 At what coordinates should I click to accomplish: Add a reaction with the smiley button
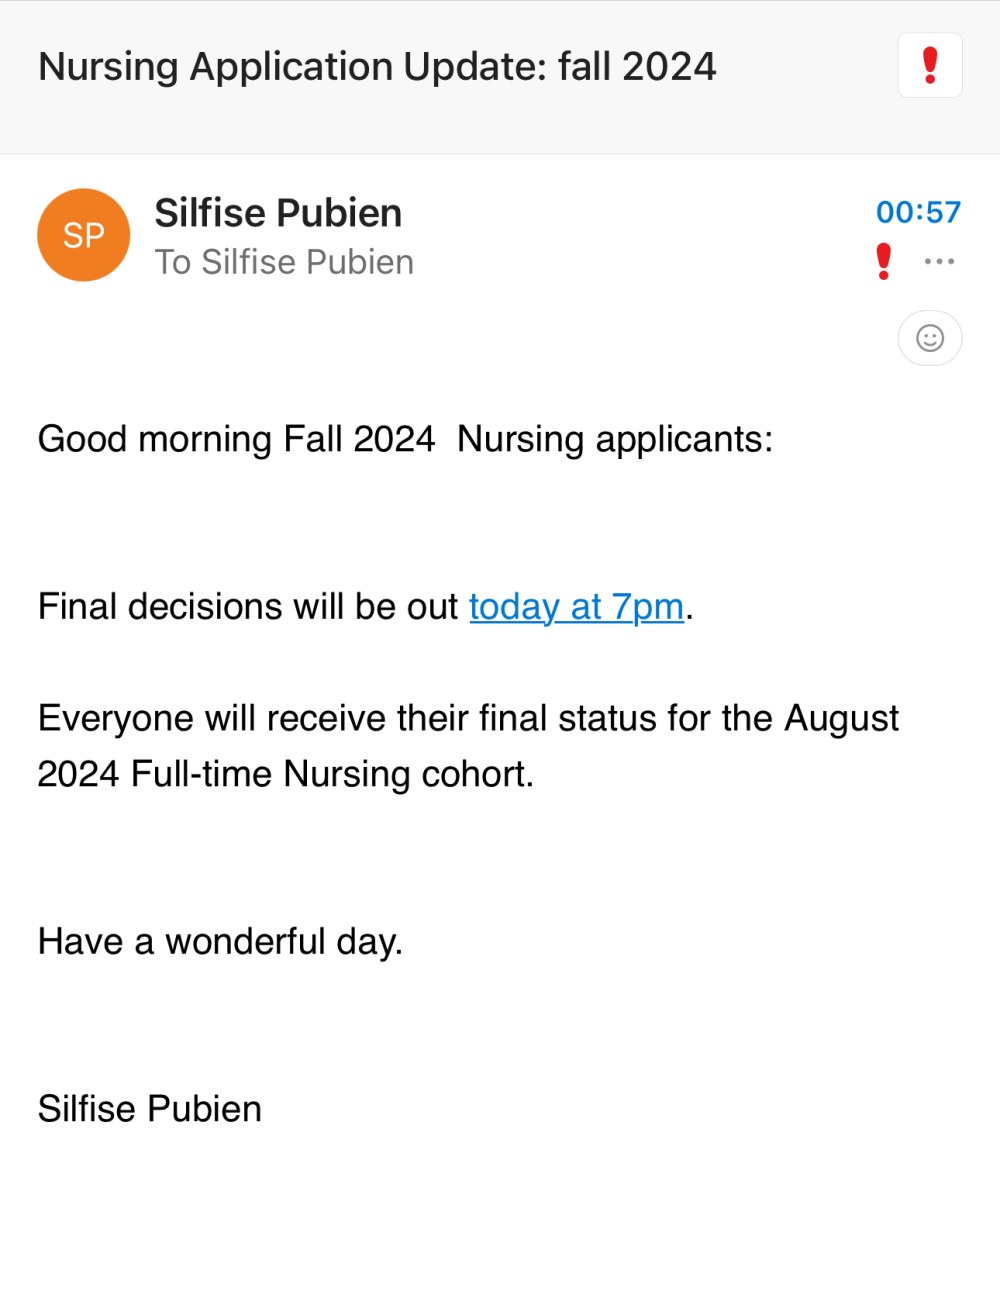(x=930, y=338)
